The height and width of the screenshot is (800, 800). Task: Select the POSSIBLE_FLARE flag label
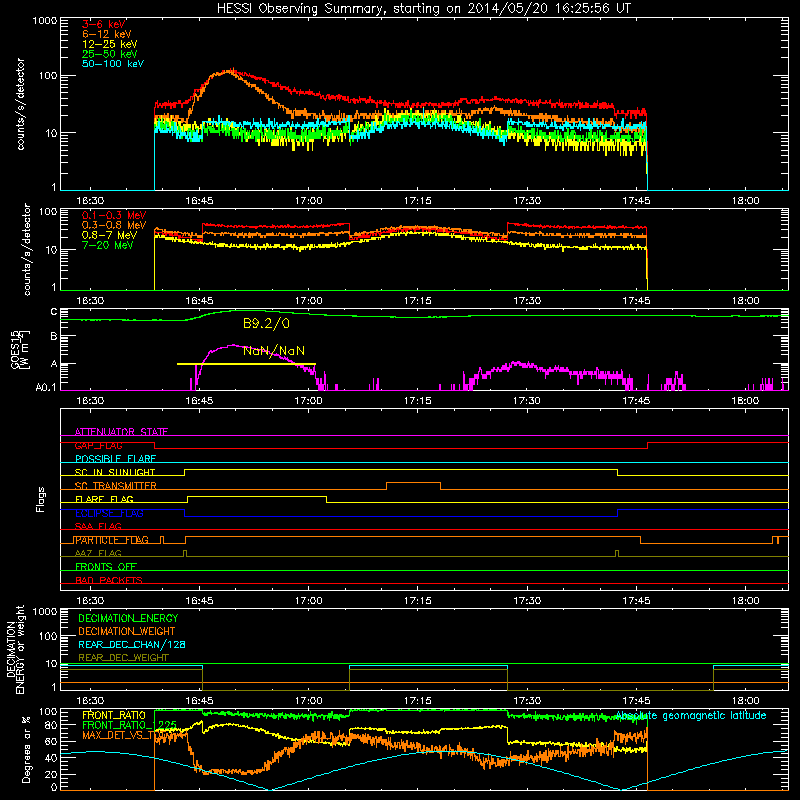coord(115,459)
